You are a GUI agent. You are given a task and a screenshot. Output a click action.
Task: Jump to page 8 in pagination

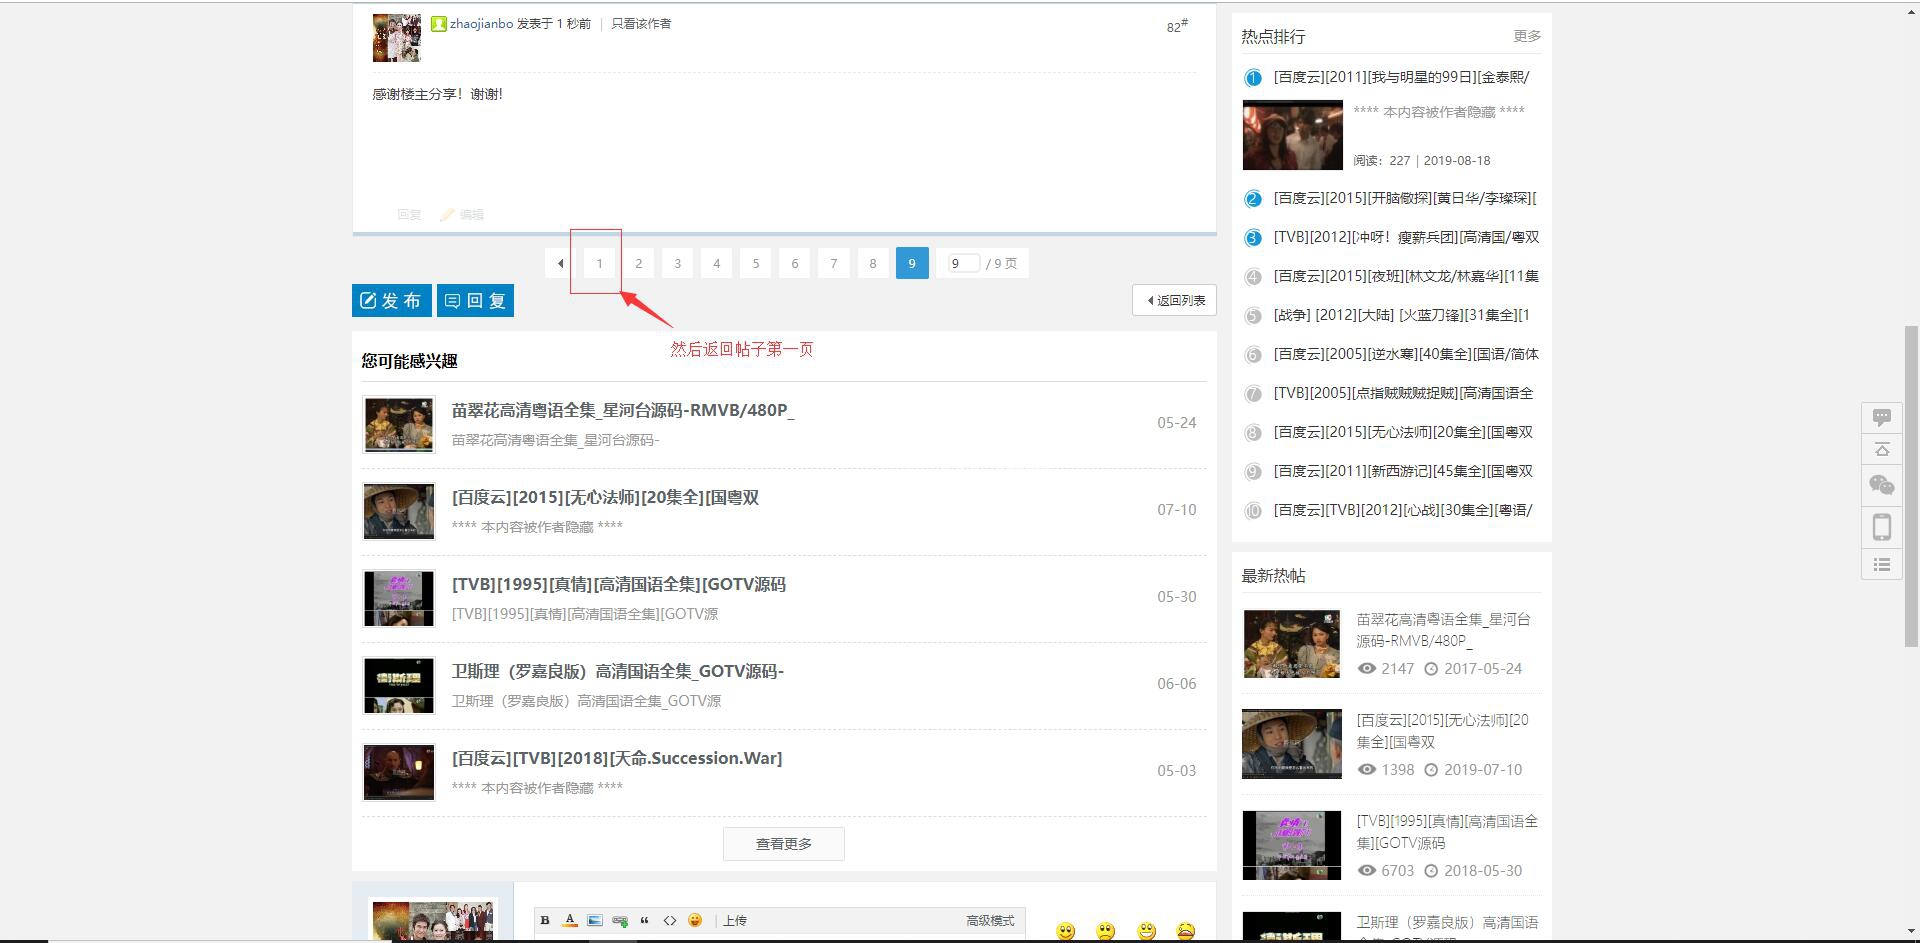point(873,263)
